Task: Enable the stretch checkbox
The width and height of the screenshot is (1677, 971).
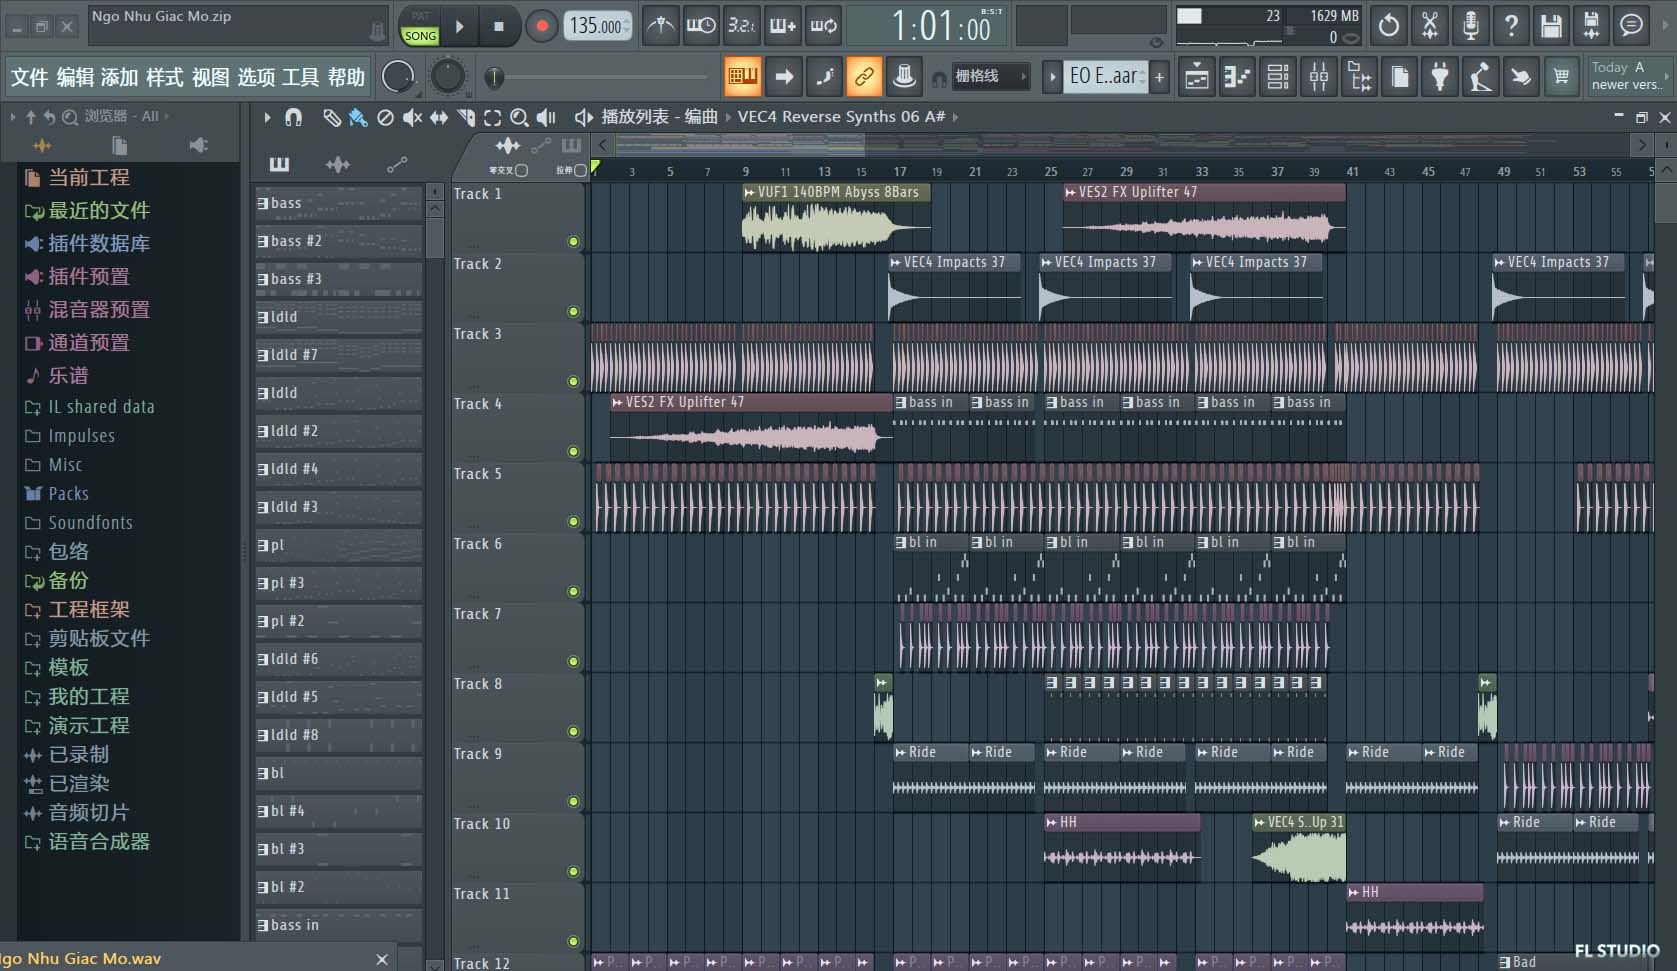Action: coord(580,170)
